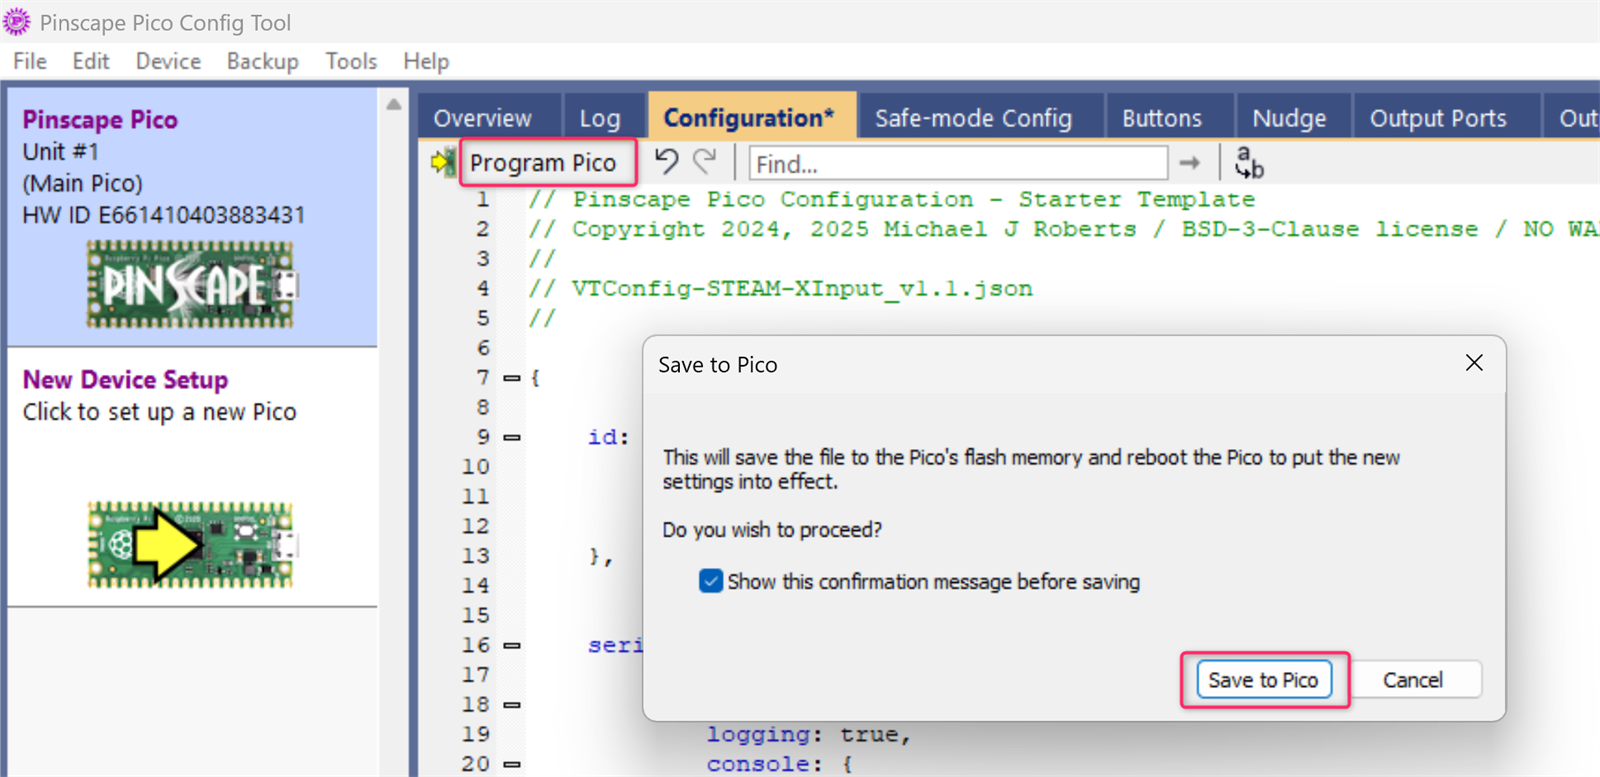This screenshot has height=777, width=1600.
Task: Focus the Find text field
Action: tap(958, 163)
